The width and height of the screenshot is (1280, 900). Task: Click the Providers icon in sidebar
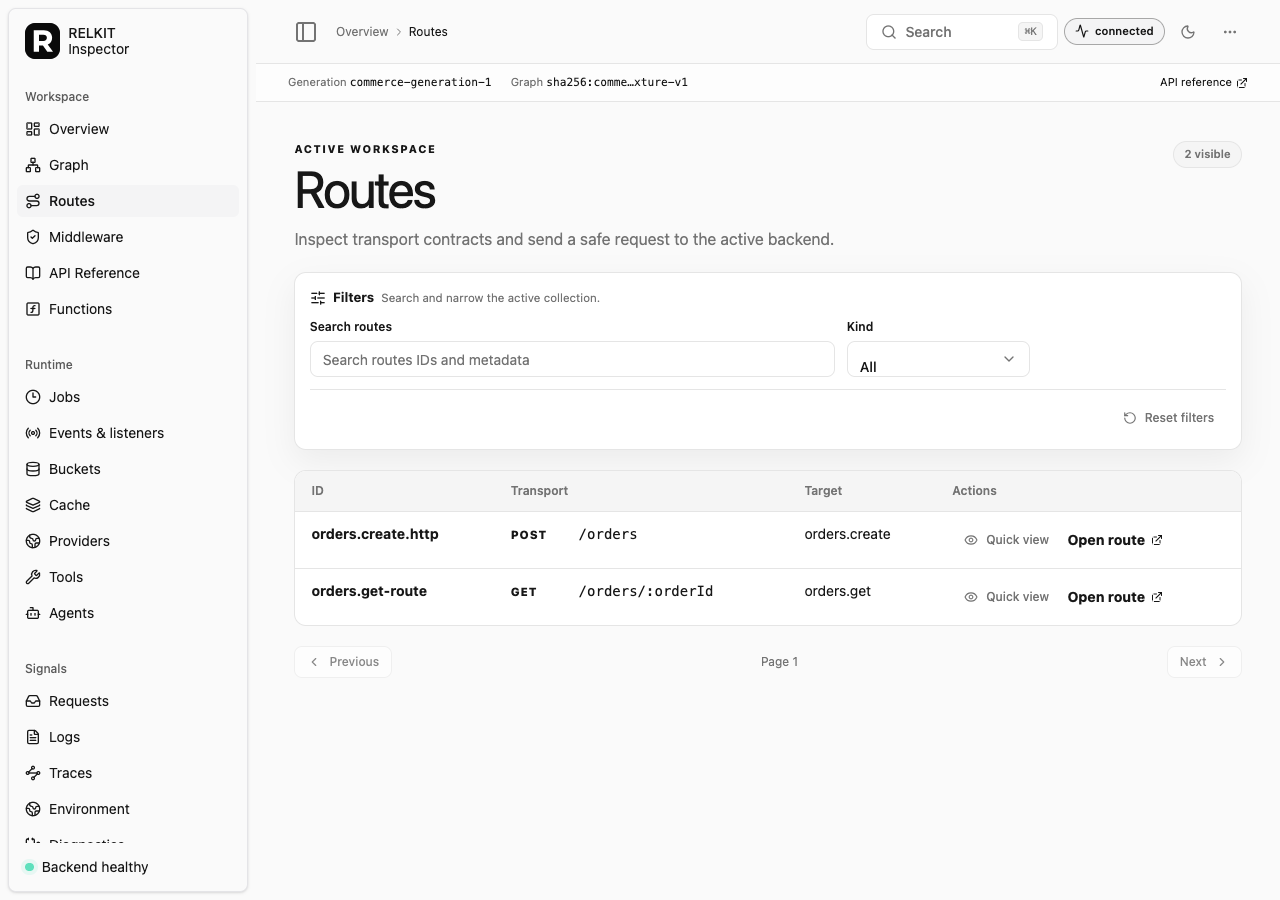coord(33,541)
